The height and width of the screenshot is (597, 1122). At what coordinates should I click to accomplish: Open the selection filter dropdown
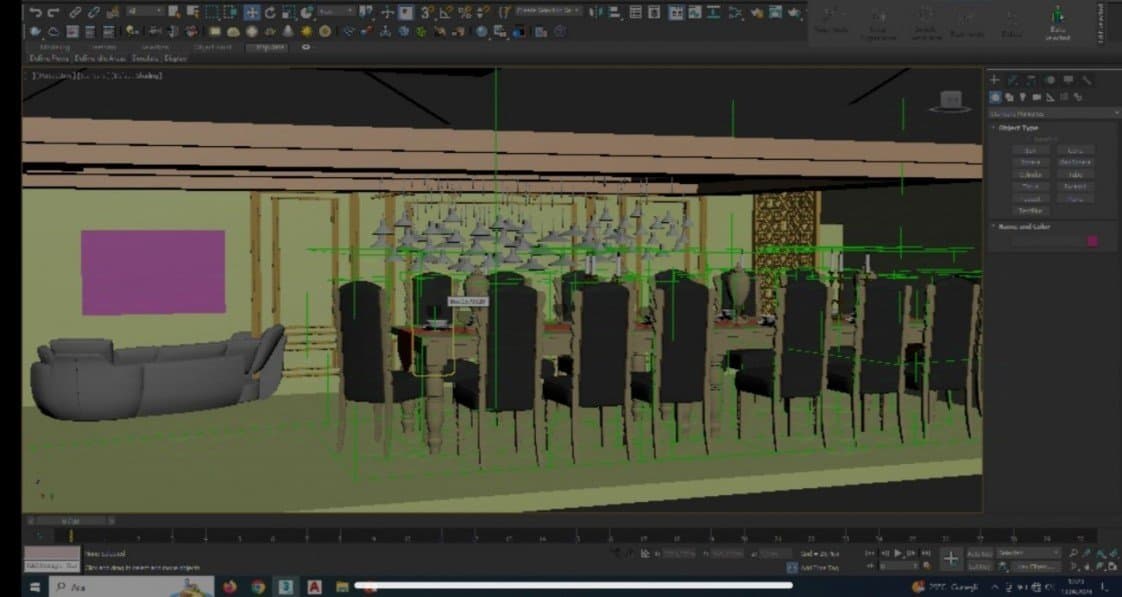(x=145, y=12)
